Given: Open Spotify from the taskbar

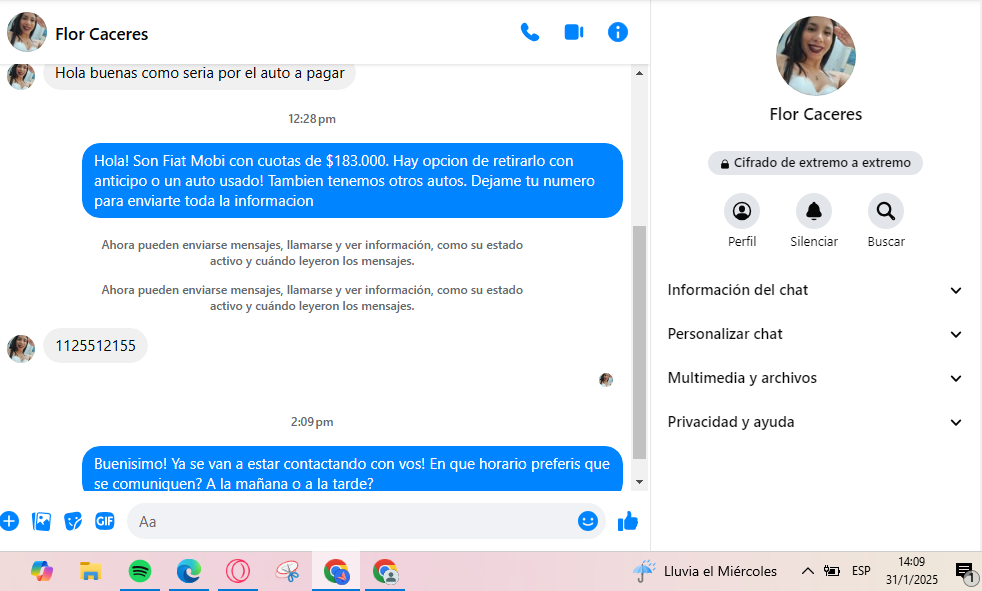Looking at the screenshot, I should 140,571.
